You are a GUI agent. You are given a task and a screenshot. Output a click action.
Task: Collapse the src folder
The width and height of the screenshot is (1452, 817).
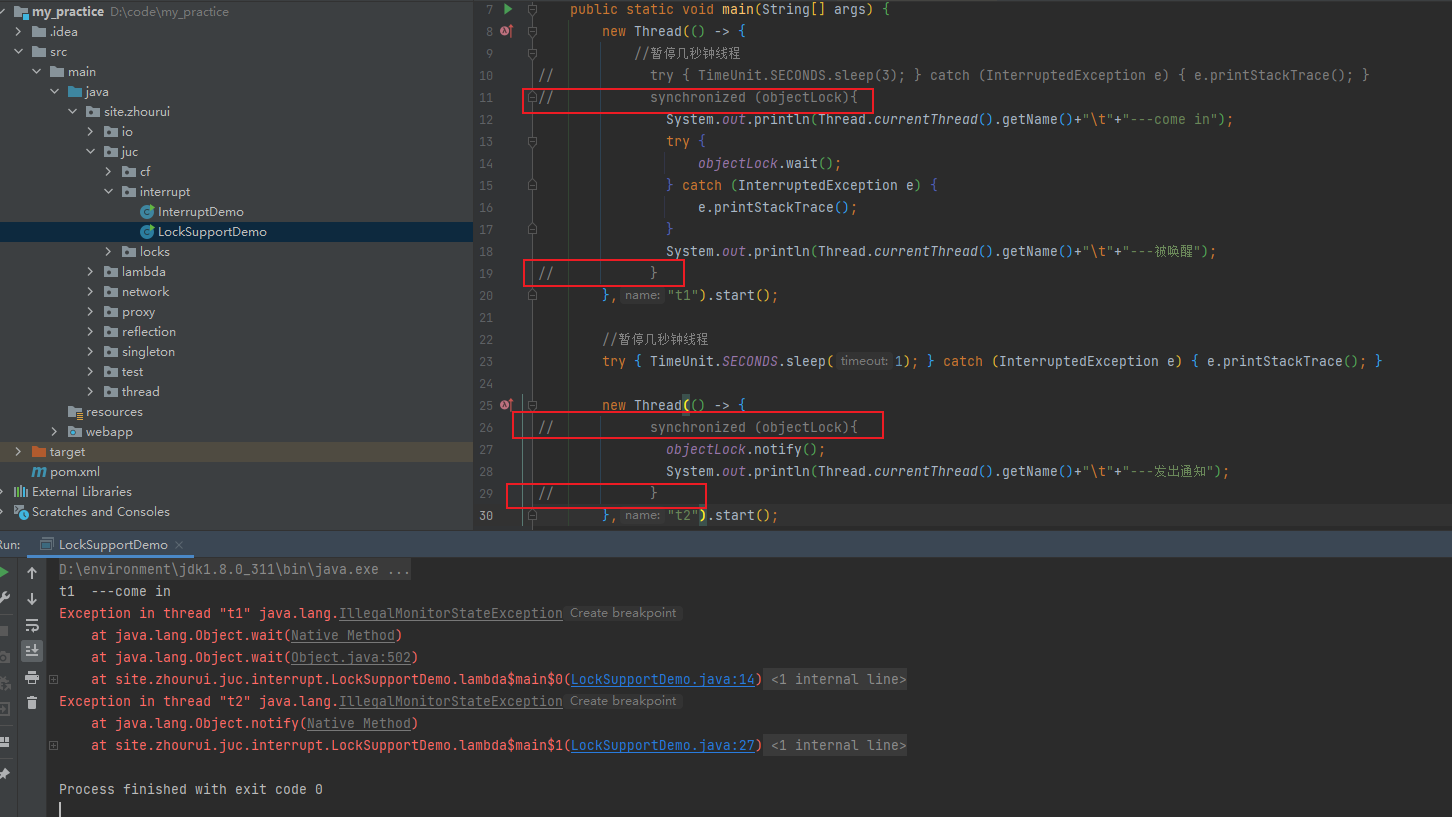point(19,52)
